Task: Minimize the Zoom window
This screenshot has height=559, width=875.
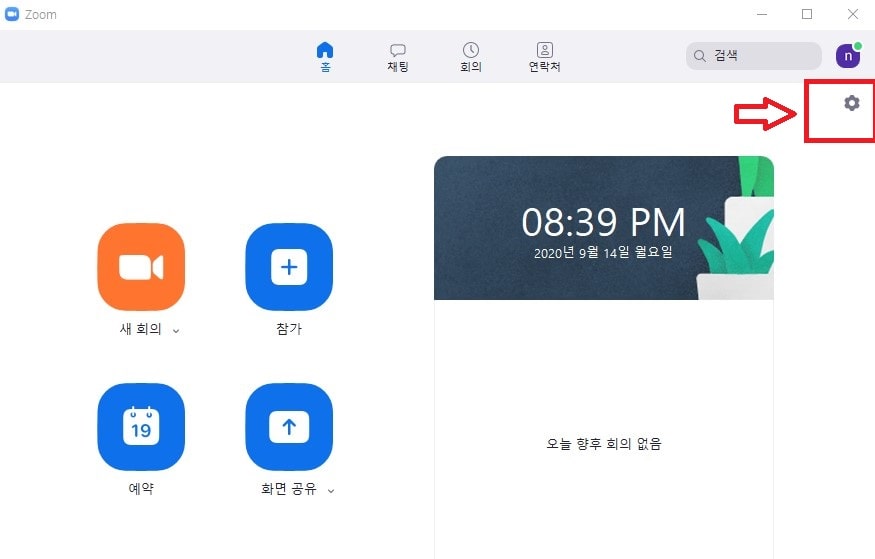Action: click(x=762, y=15)
